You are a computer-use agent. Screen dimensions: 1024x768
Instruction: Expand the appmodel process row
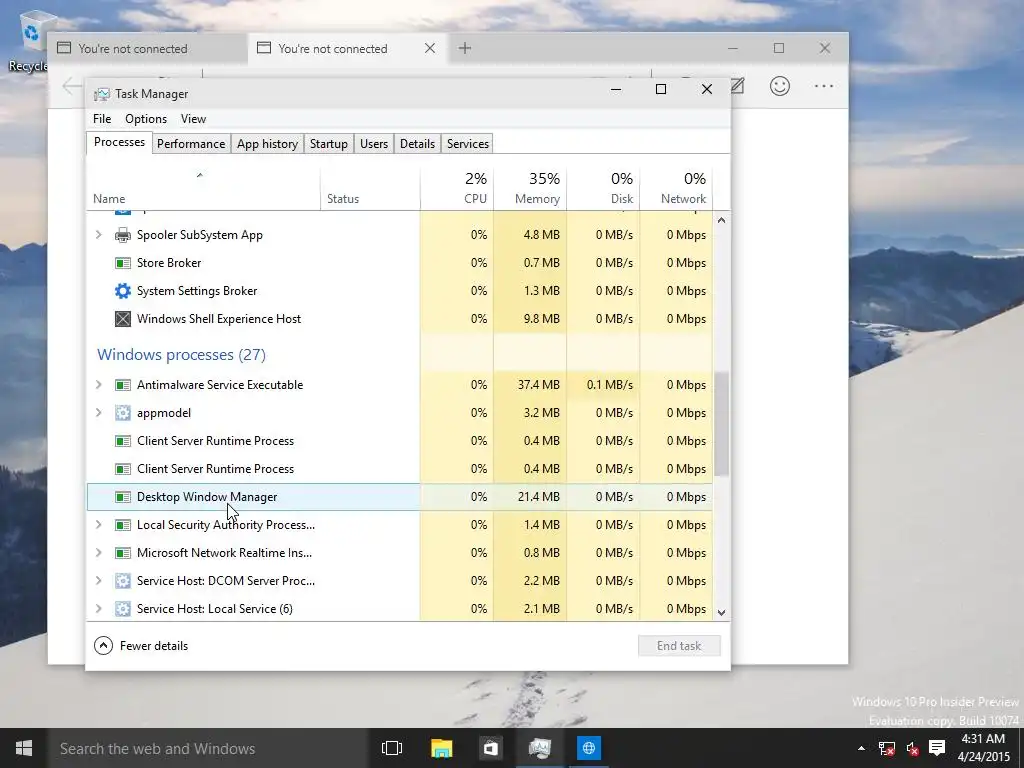(99, 413)
